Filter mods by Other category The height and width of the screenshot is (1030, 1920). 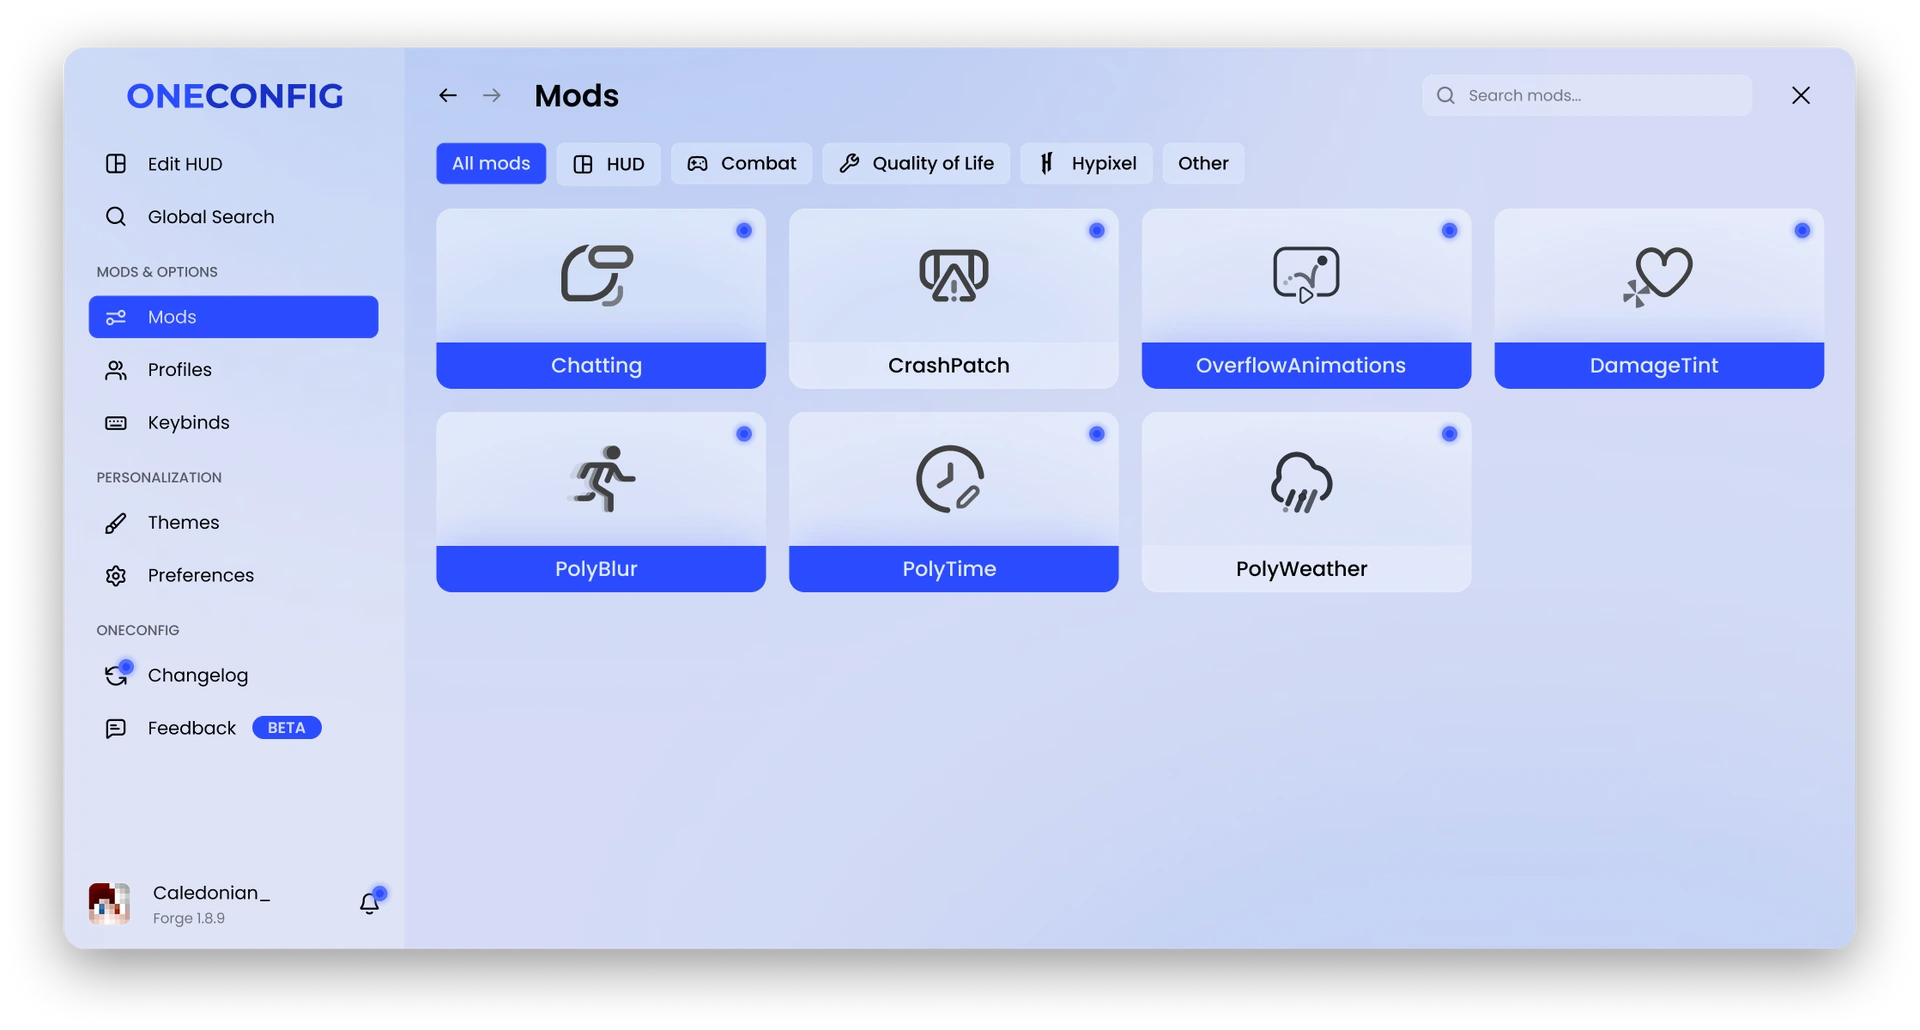tap(1203, 164)
